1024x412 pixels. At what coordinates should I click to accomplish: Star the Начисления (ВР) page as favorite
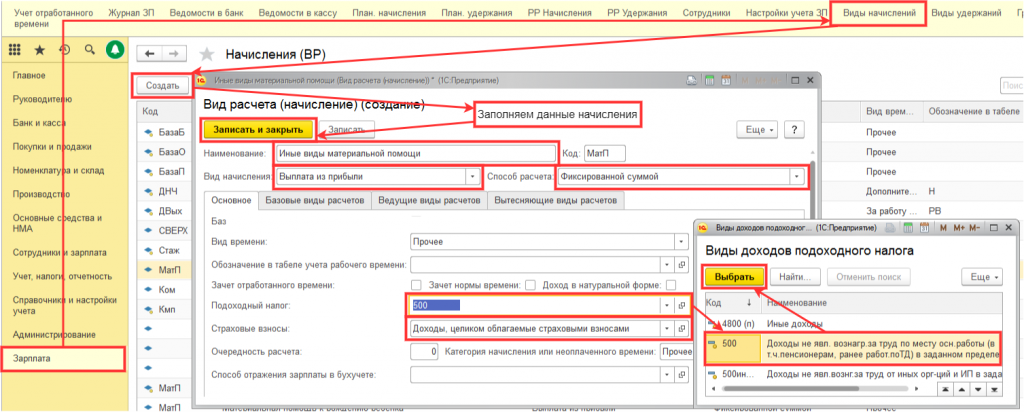click(x=207, y=54)
